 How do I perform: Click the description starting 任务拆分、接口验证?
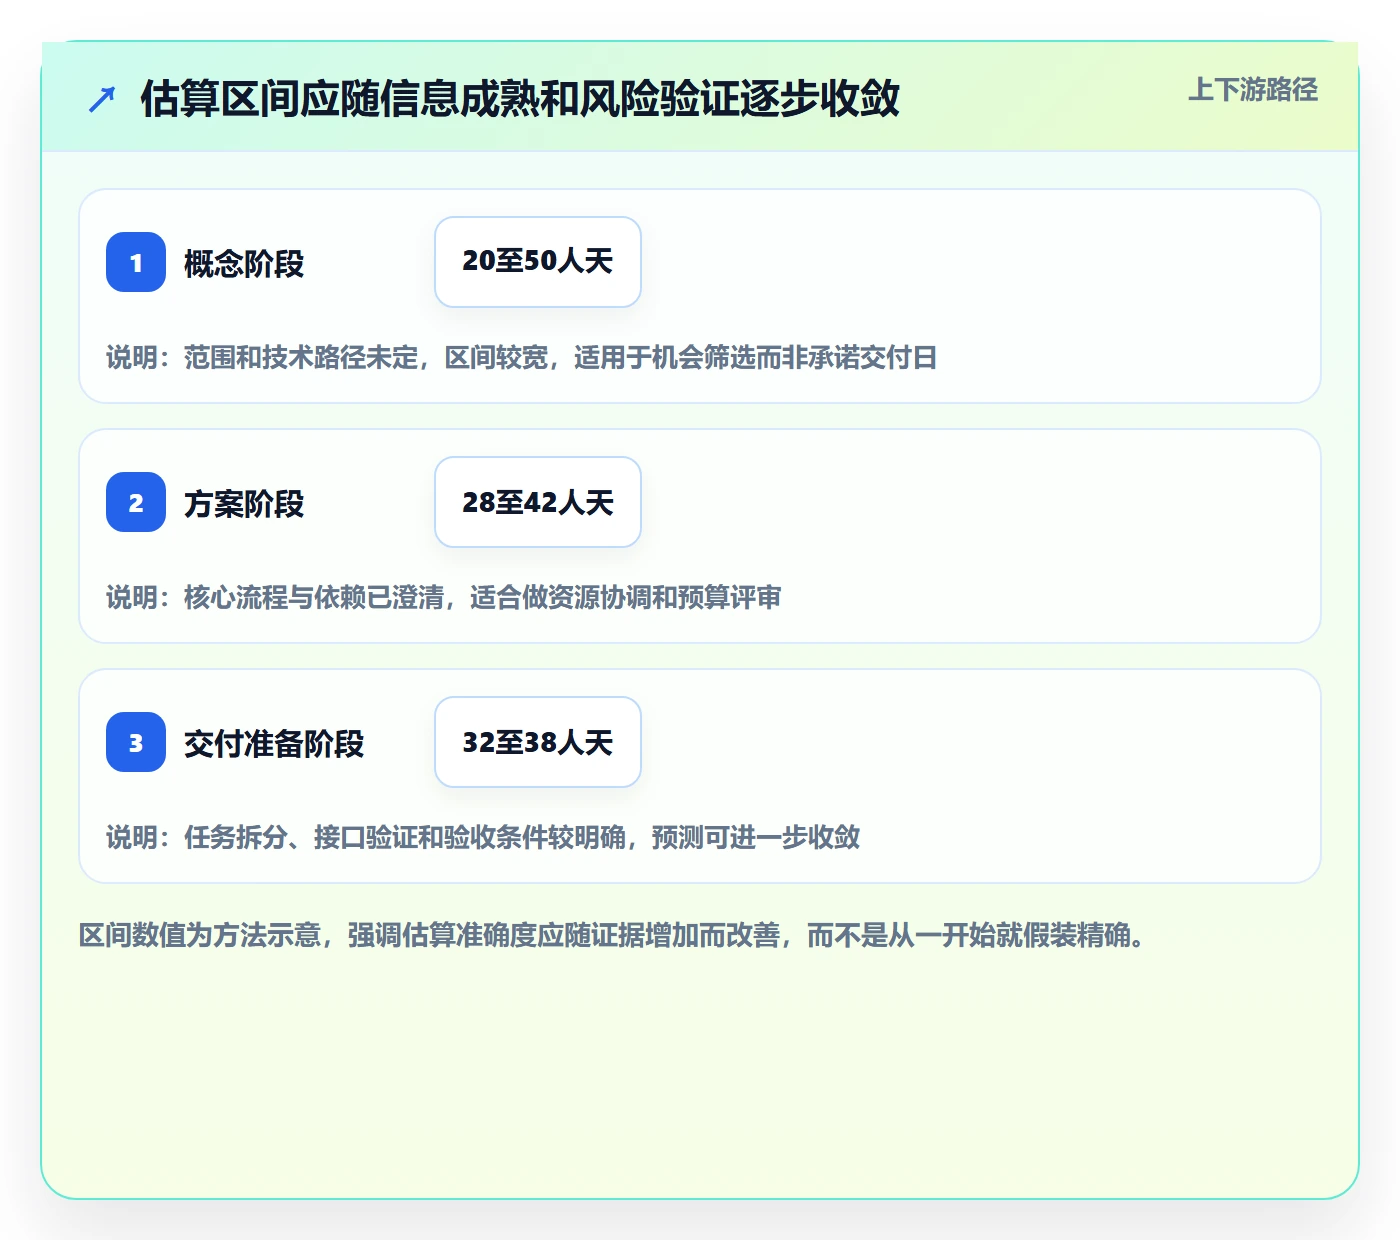click(x=483, y=838)
